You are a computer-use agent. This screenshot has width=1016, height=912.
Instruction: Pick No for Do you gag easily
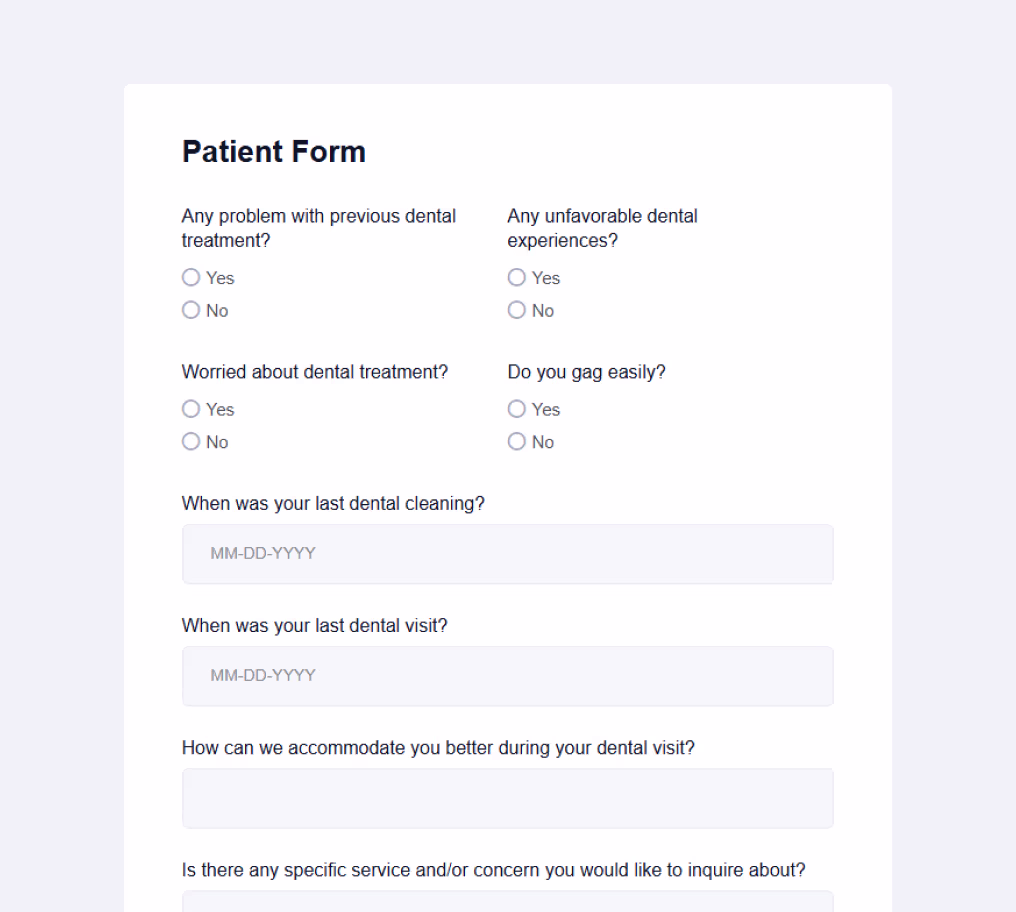(516, 441)
